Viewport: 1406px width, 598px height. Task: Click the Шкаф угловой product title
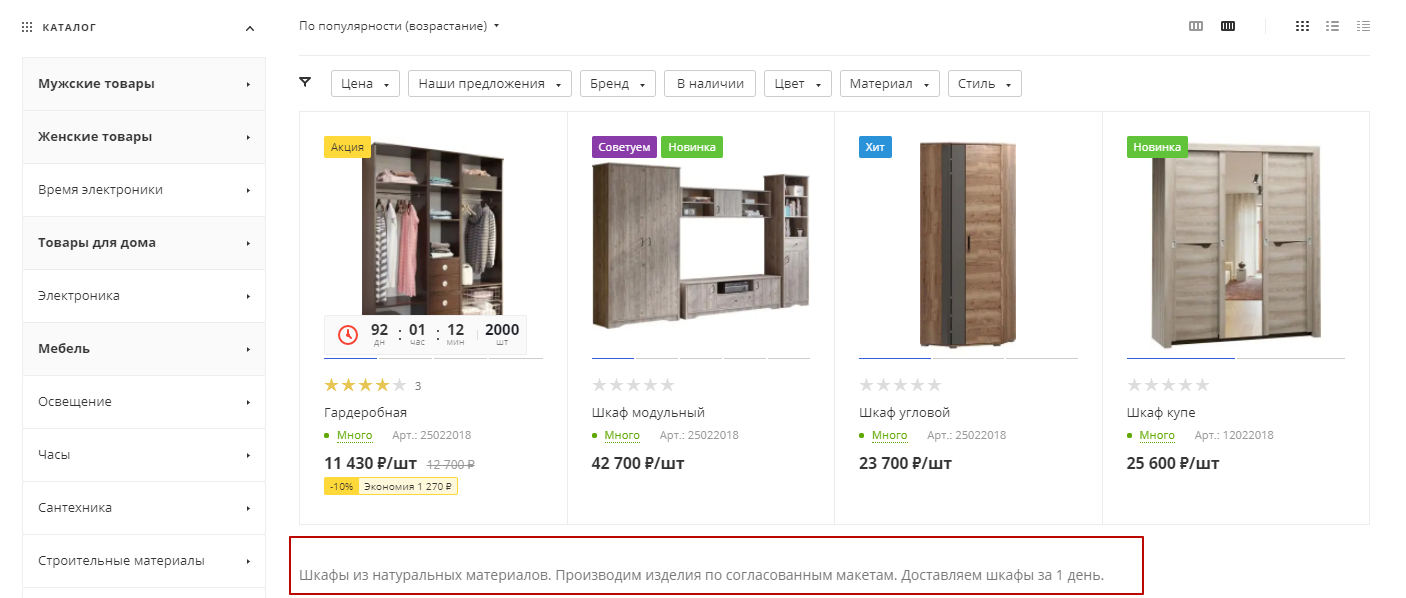(x=904, y=412)
